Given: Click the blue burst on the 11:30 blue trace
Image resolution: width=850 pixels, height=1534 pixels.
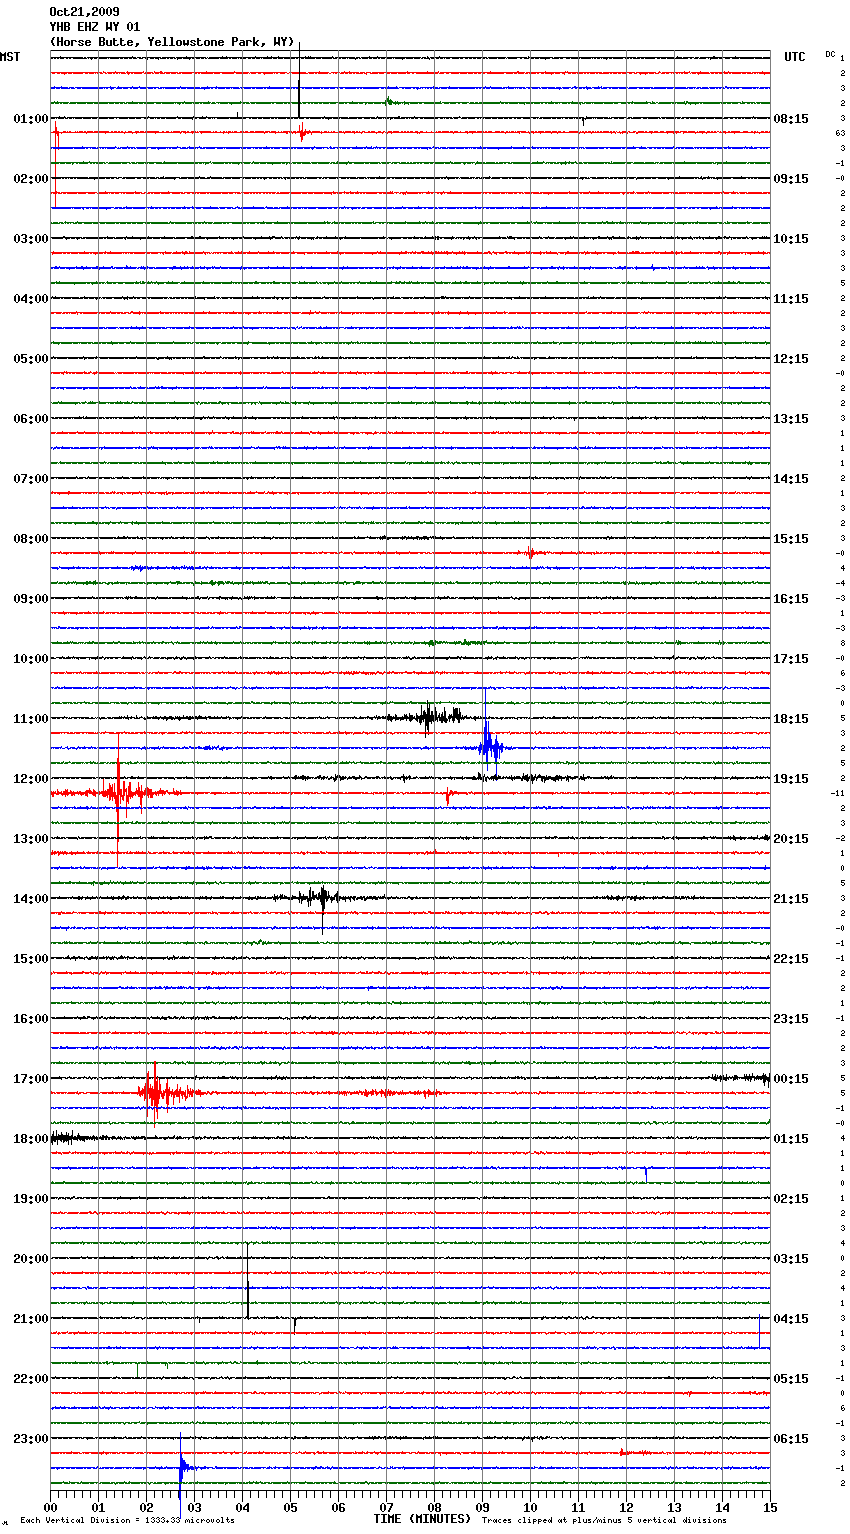Looking at the screenshot, I should pyautogui.click(x=489, y=746).
